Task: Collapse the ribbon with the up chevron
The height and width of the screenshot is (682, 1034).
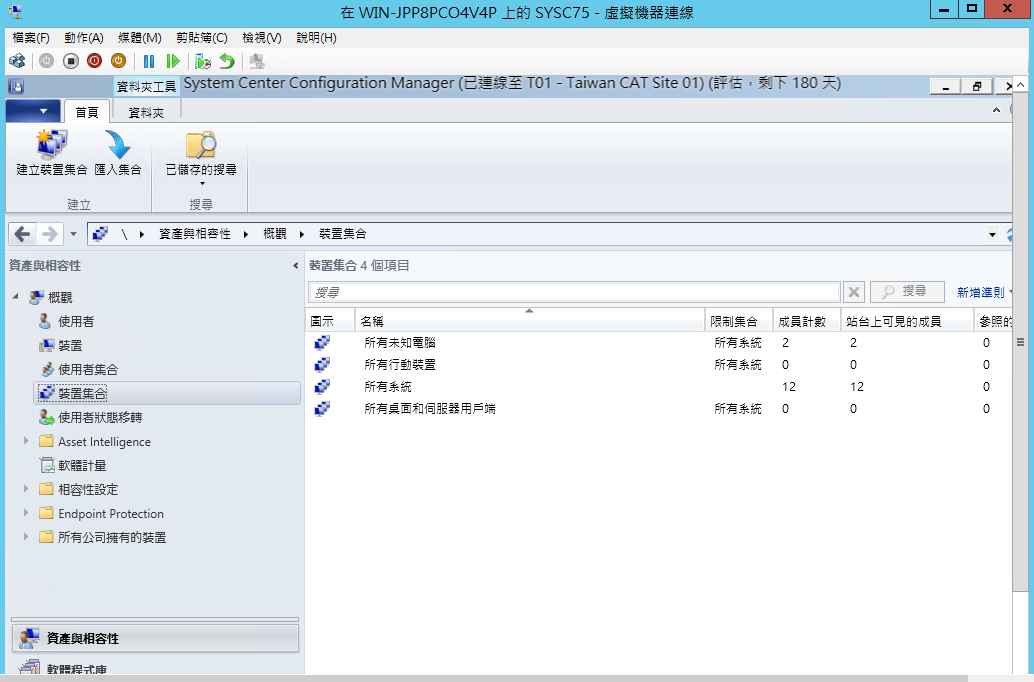Action: pyautogui.click(x=996, y=110)
